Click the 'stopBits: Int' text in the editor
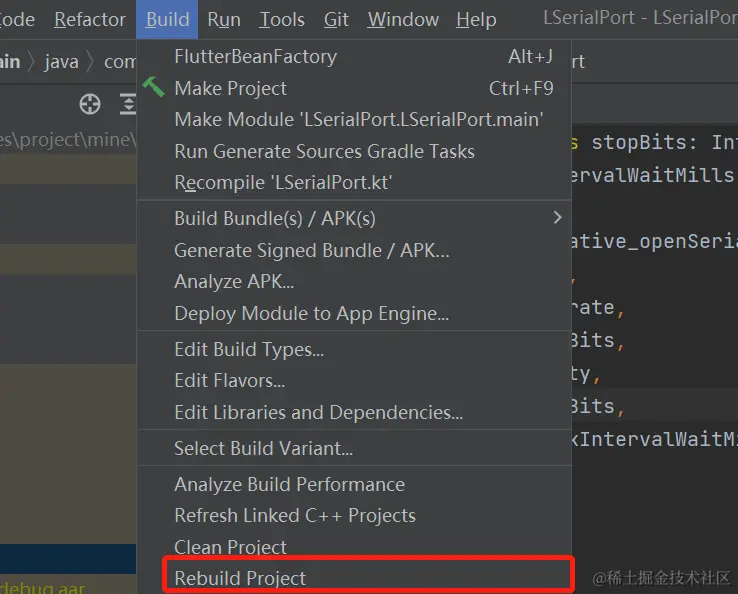Screen dimensions: 738x594 pos(664,142)
